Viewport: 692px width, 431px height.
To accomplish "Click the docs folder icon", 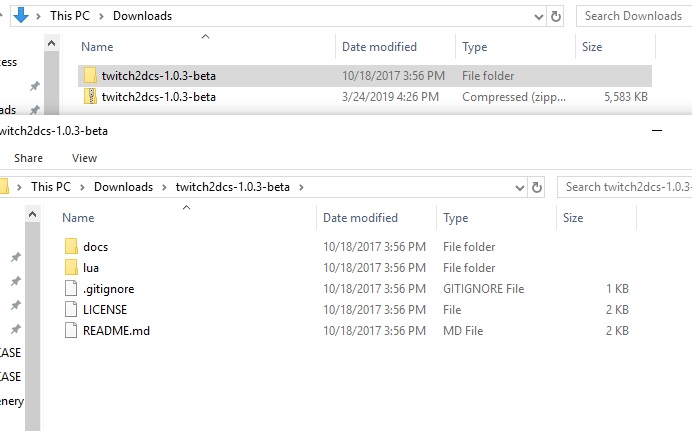I will click(x=71, y=246).
